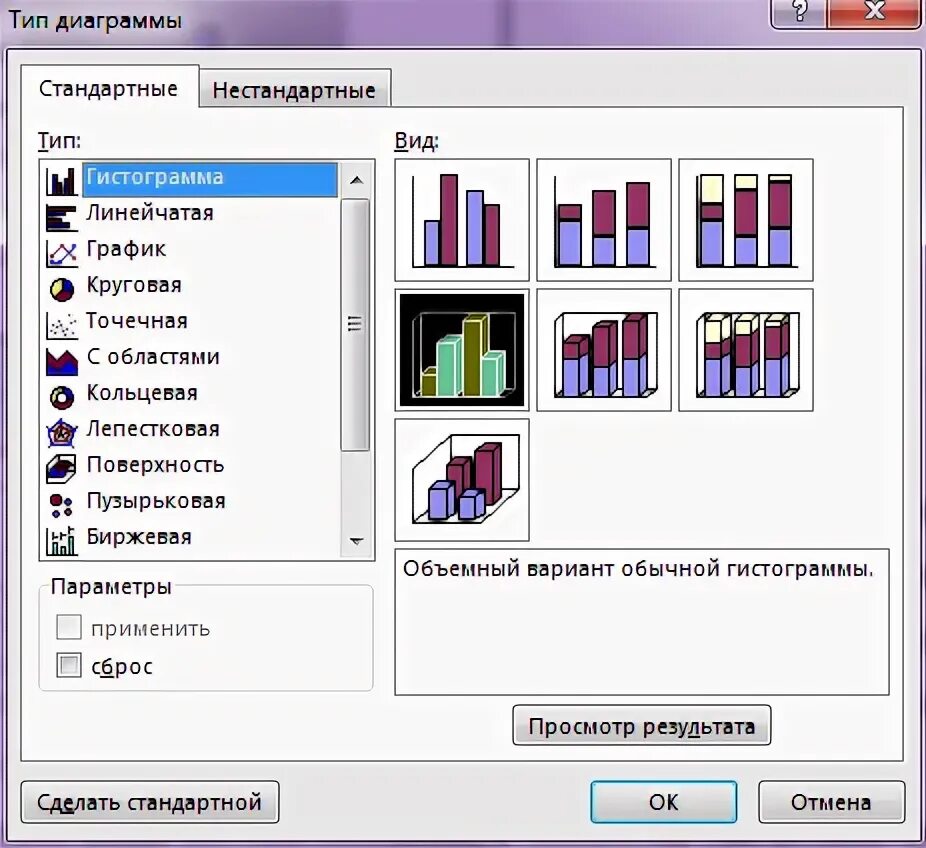The width and height of the screenshot is (926, 848).
Task: Select the Гистограмма list entry text
Action: 155,177
